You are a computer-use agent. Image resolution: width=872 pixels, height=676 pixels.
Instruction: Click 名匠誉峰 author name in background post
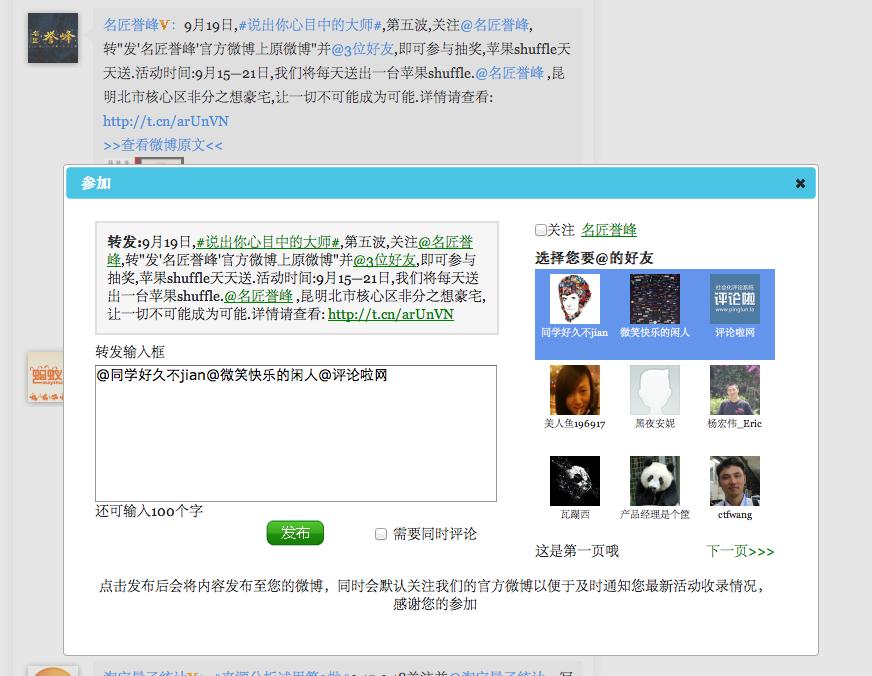[131, 25]
